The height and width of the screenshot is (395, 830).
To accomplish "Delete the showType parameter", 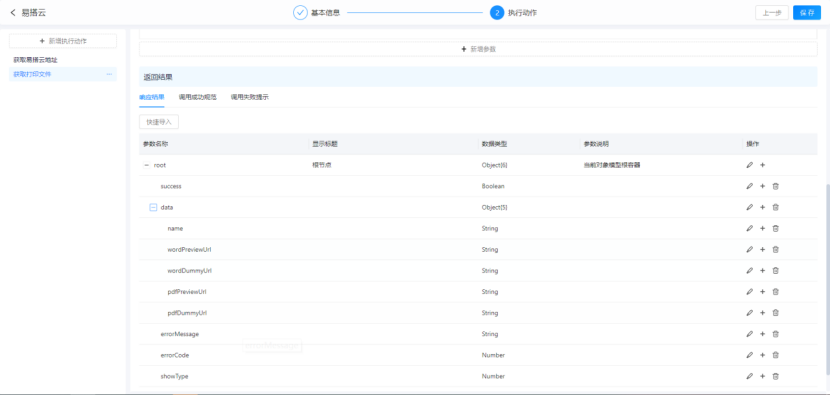I will pos(775,376).
